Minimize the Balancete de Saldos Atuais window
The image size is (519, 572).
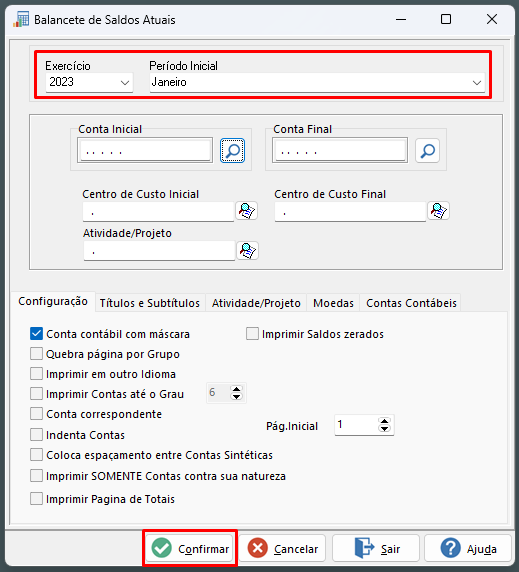click(x=401, y=19)
